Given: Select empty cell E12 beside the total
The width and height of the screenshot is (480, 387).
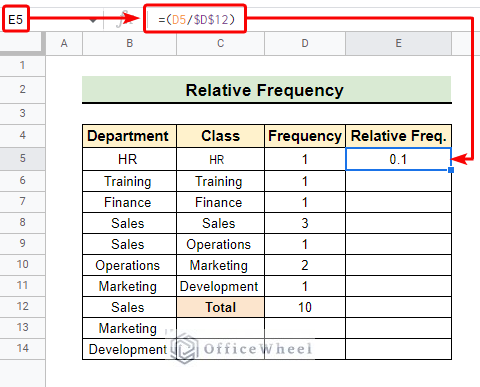Looking at the screenshot, I should 399,307.
